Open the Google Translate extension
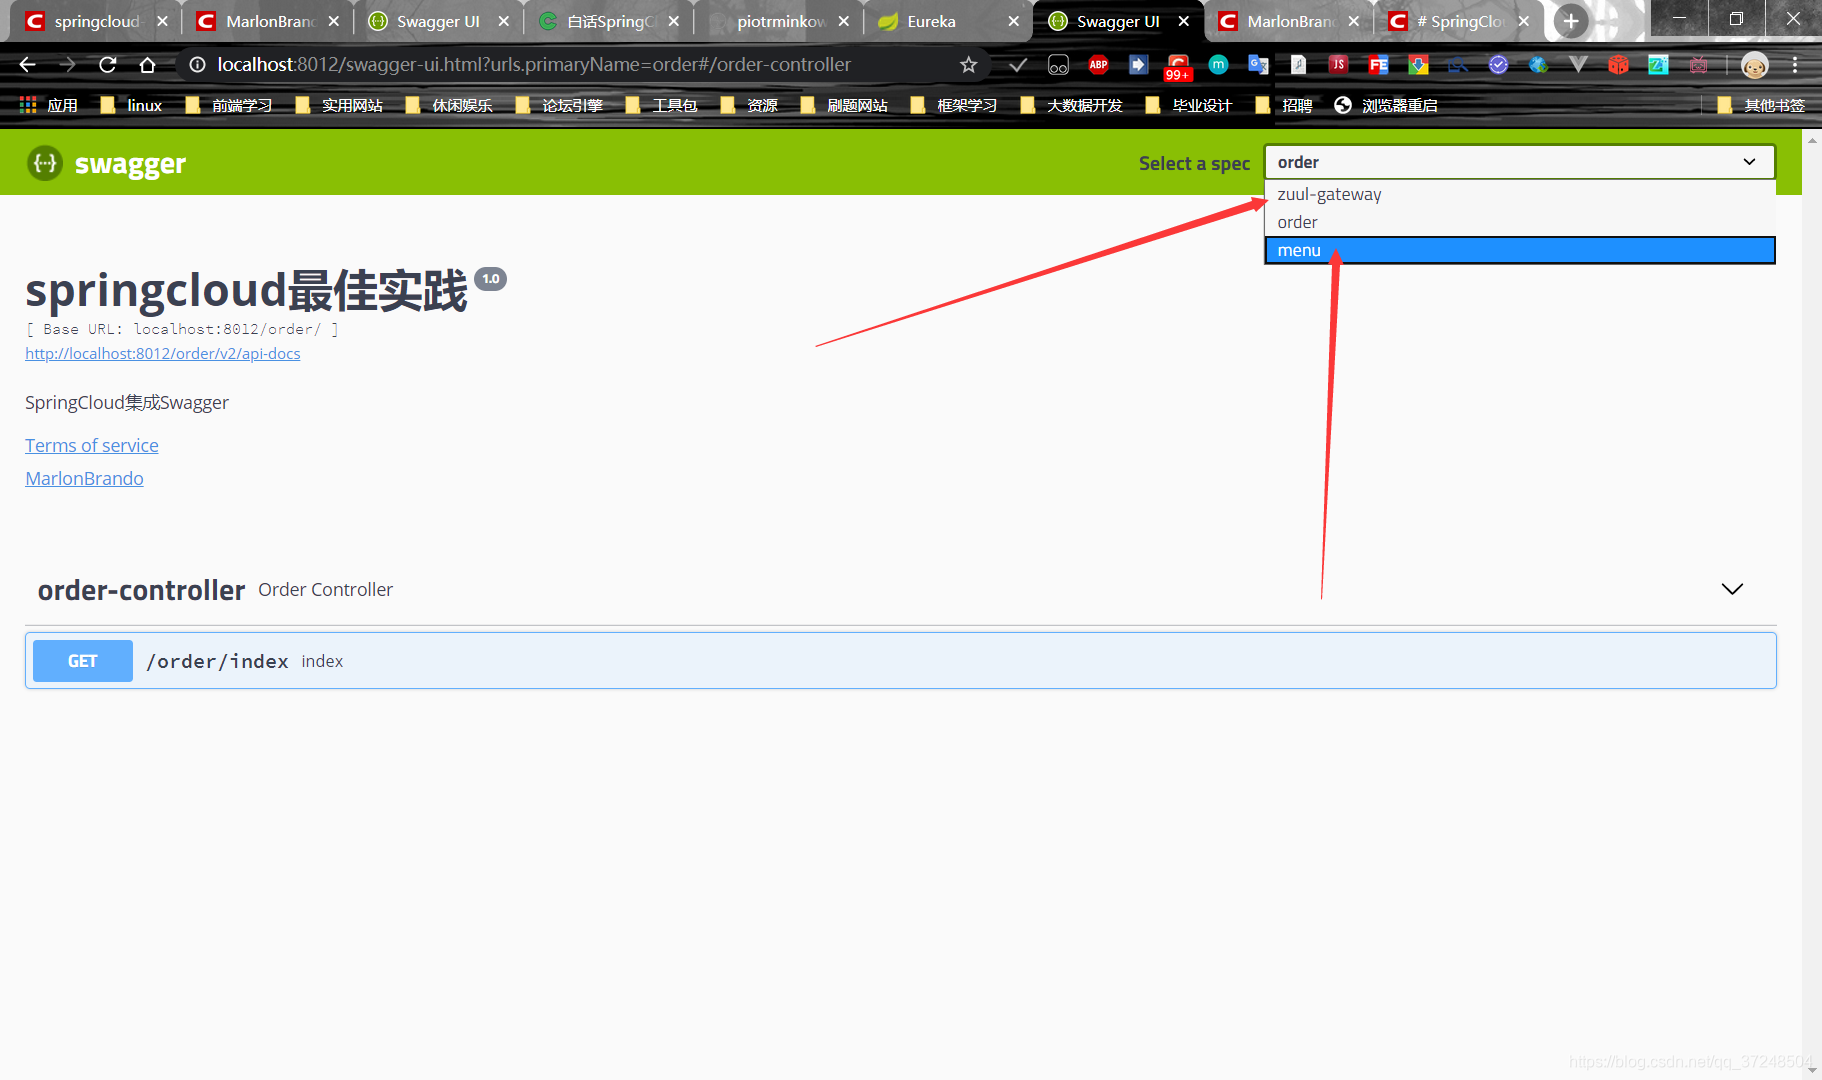The height and width of the screenshot is (1080, 1822). tap(1258, 65)
